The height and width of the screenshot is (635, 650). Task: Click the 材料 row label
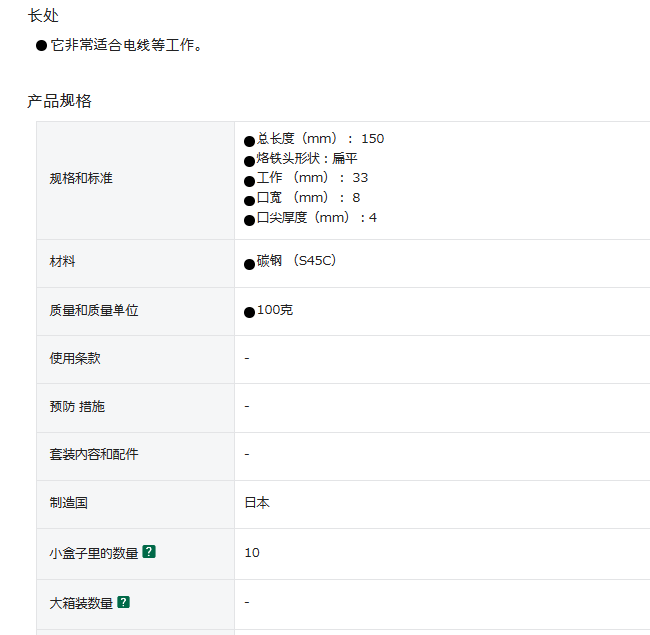coord(62,261)
